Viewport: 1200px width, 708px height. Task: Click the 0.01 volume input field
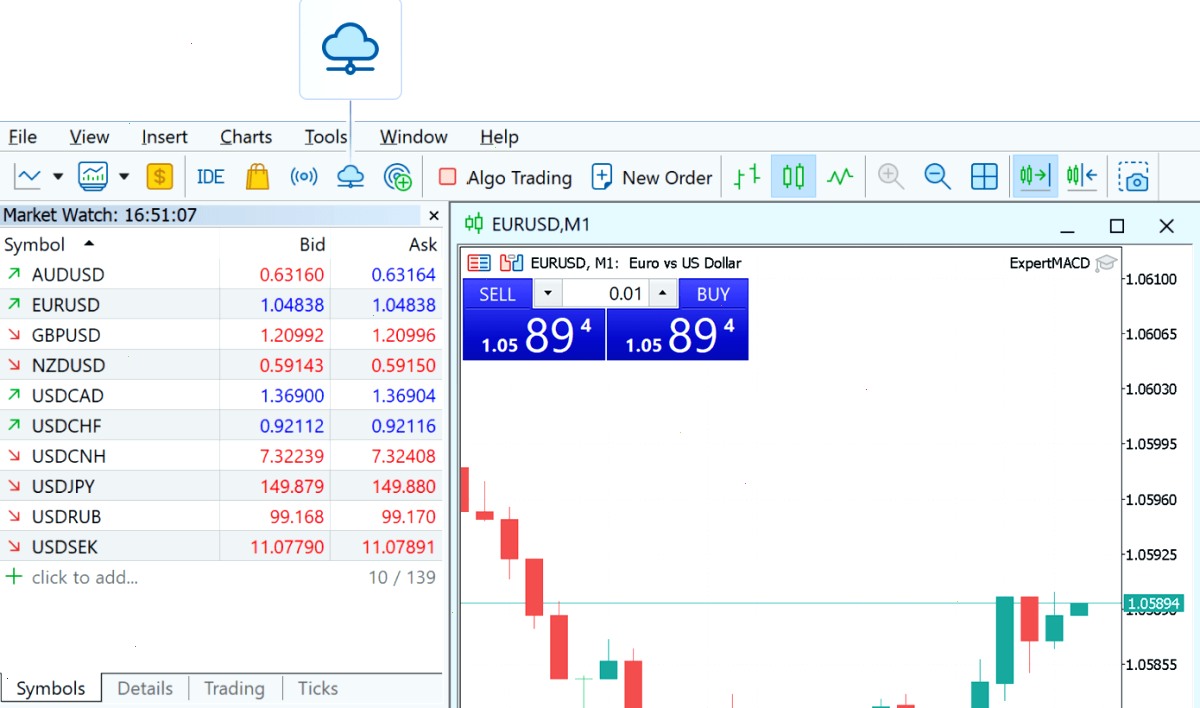point(605,294)
